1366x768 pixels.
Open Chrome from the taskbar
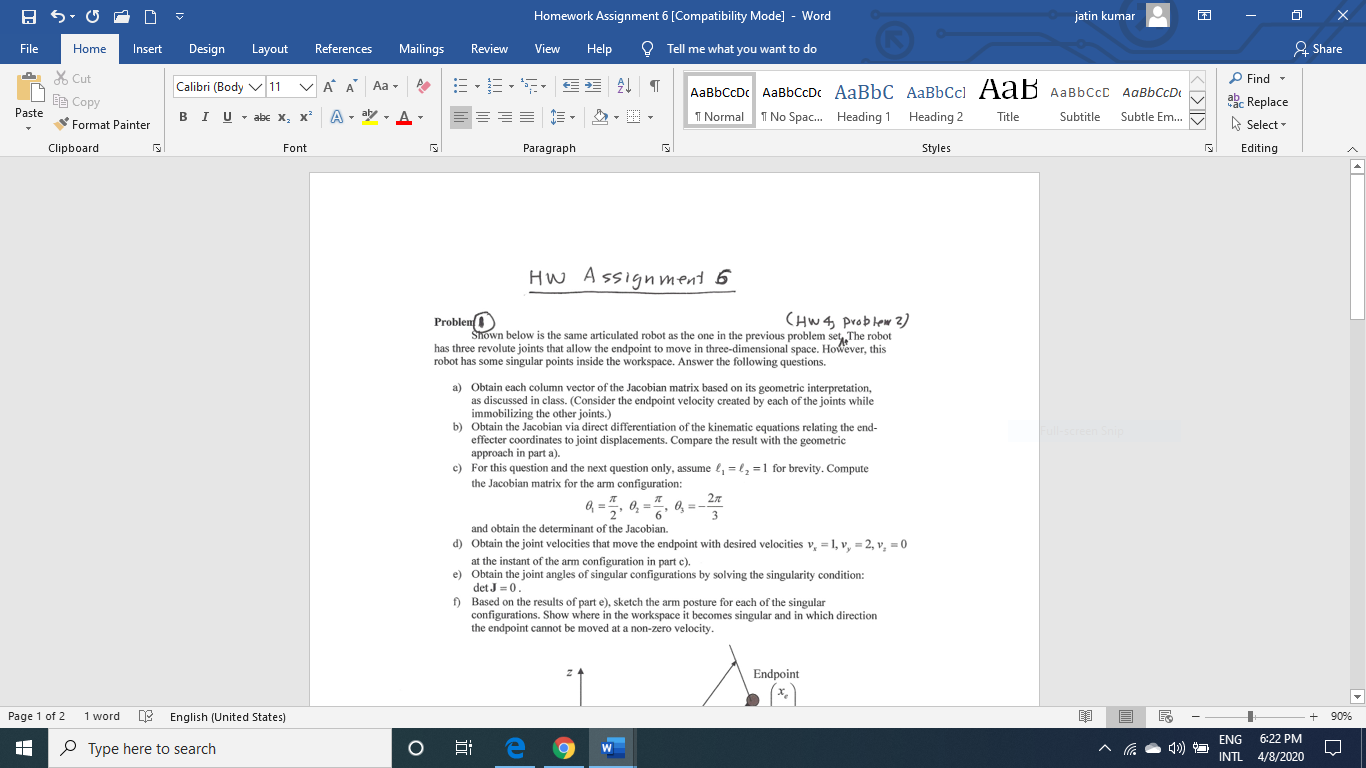click(x=565, y=747)
